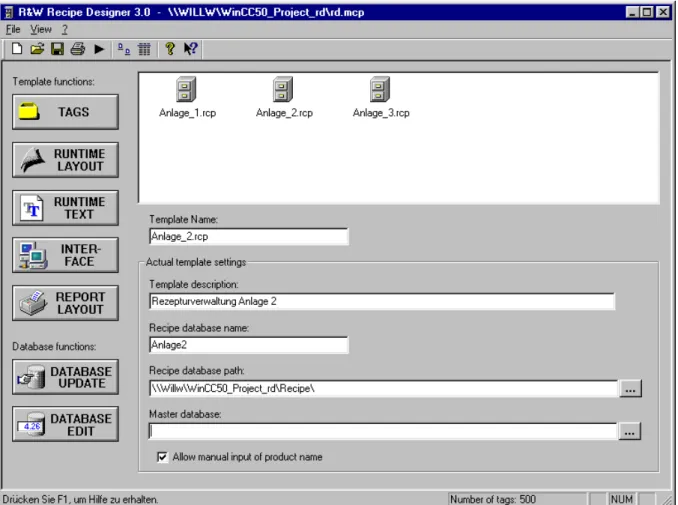Open the RUNTIME LAYOUT function
Image resolution: width=678 pixels, height=505 pixels.
(x=65, y=160)
